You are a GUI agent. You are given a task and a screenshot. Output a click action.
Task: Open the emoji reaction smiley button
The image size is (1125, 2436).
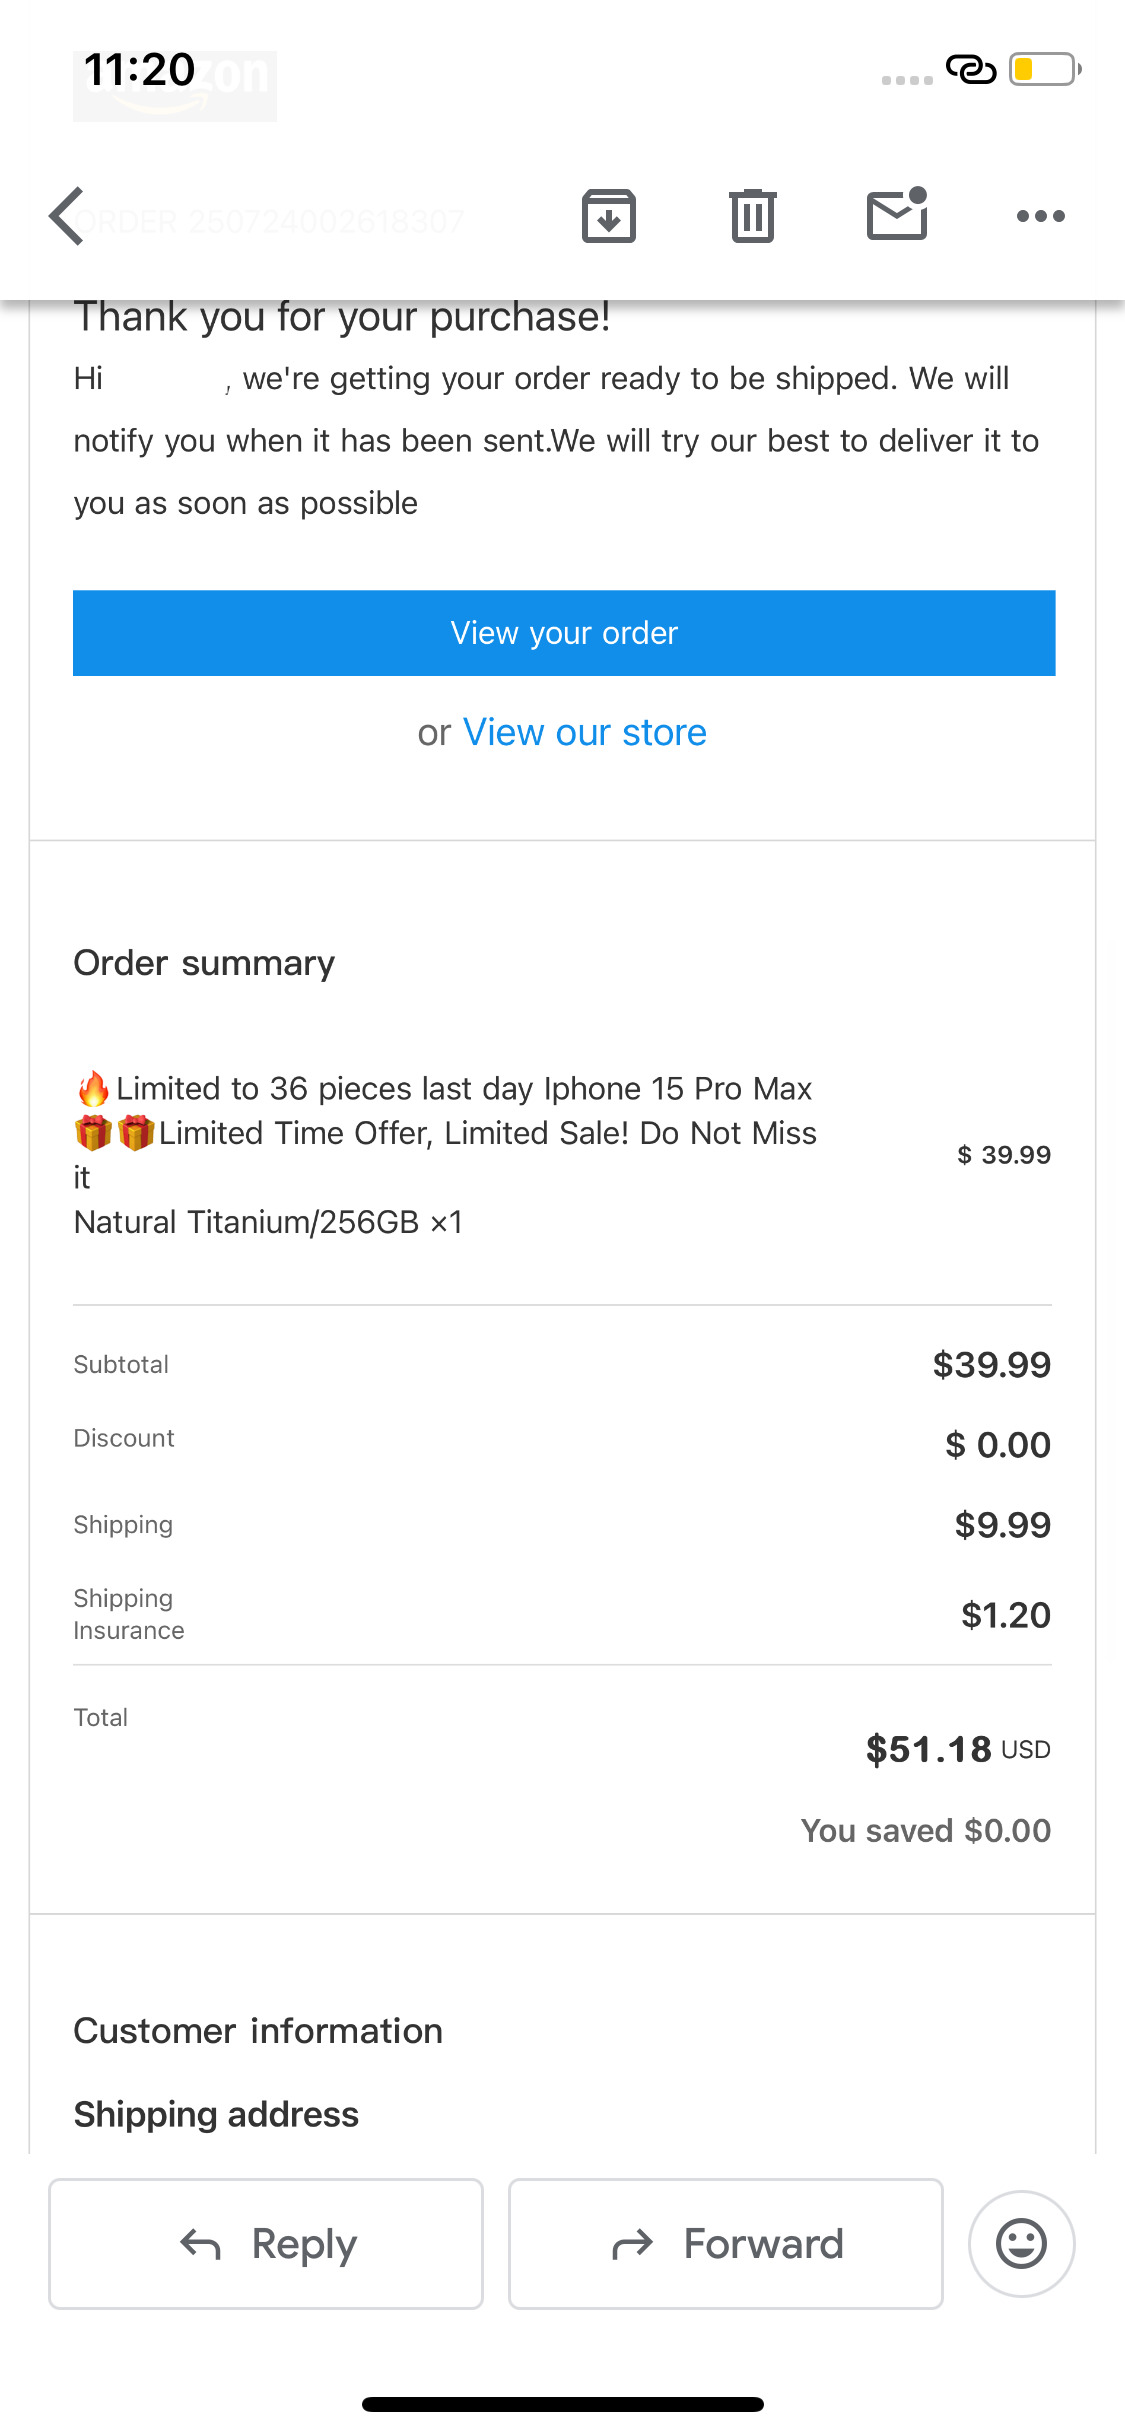pos(1021,2243)
